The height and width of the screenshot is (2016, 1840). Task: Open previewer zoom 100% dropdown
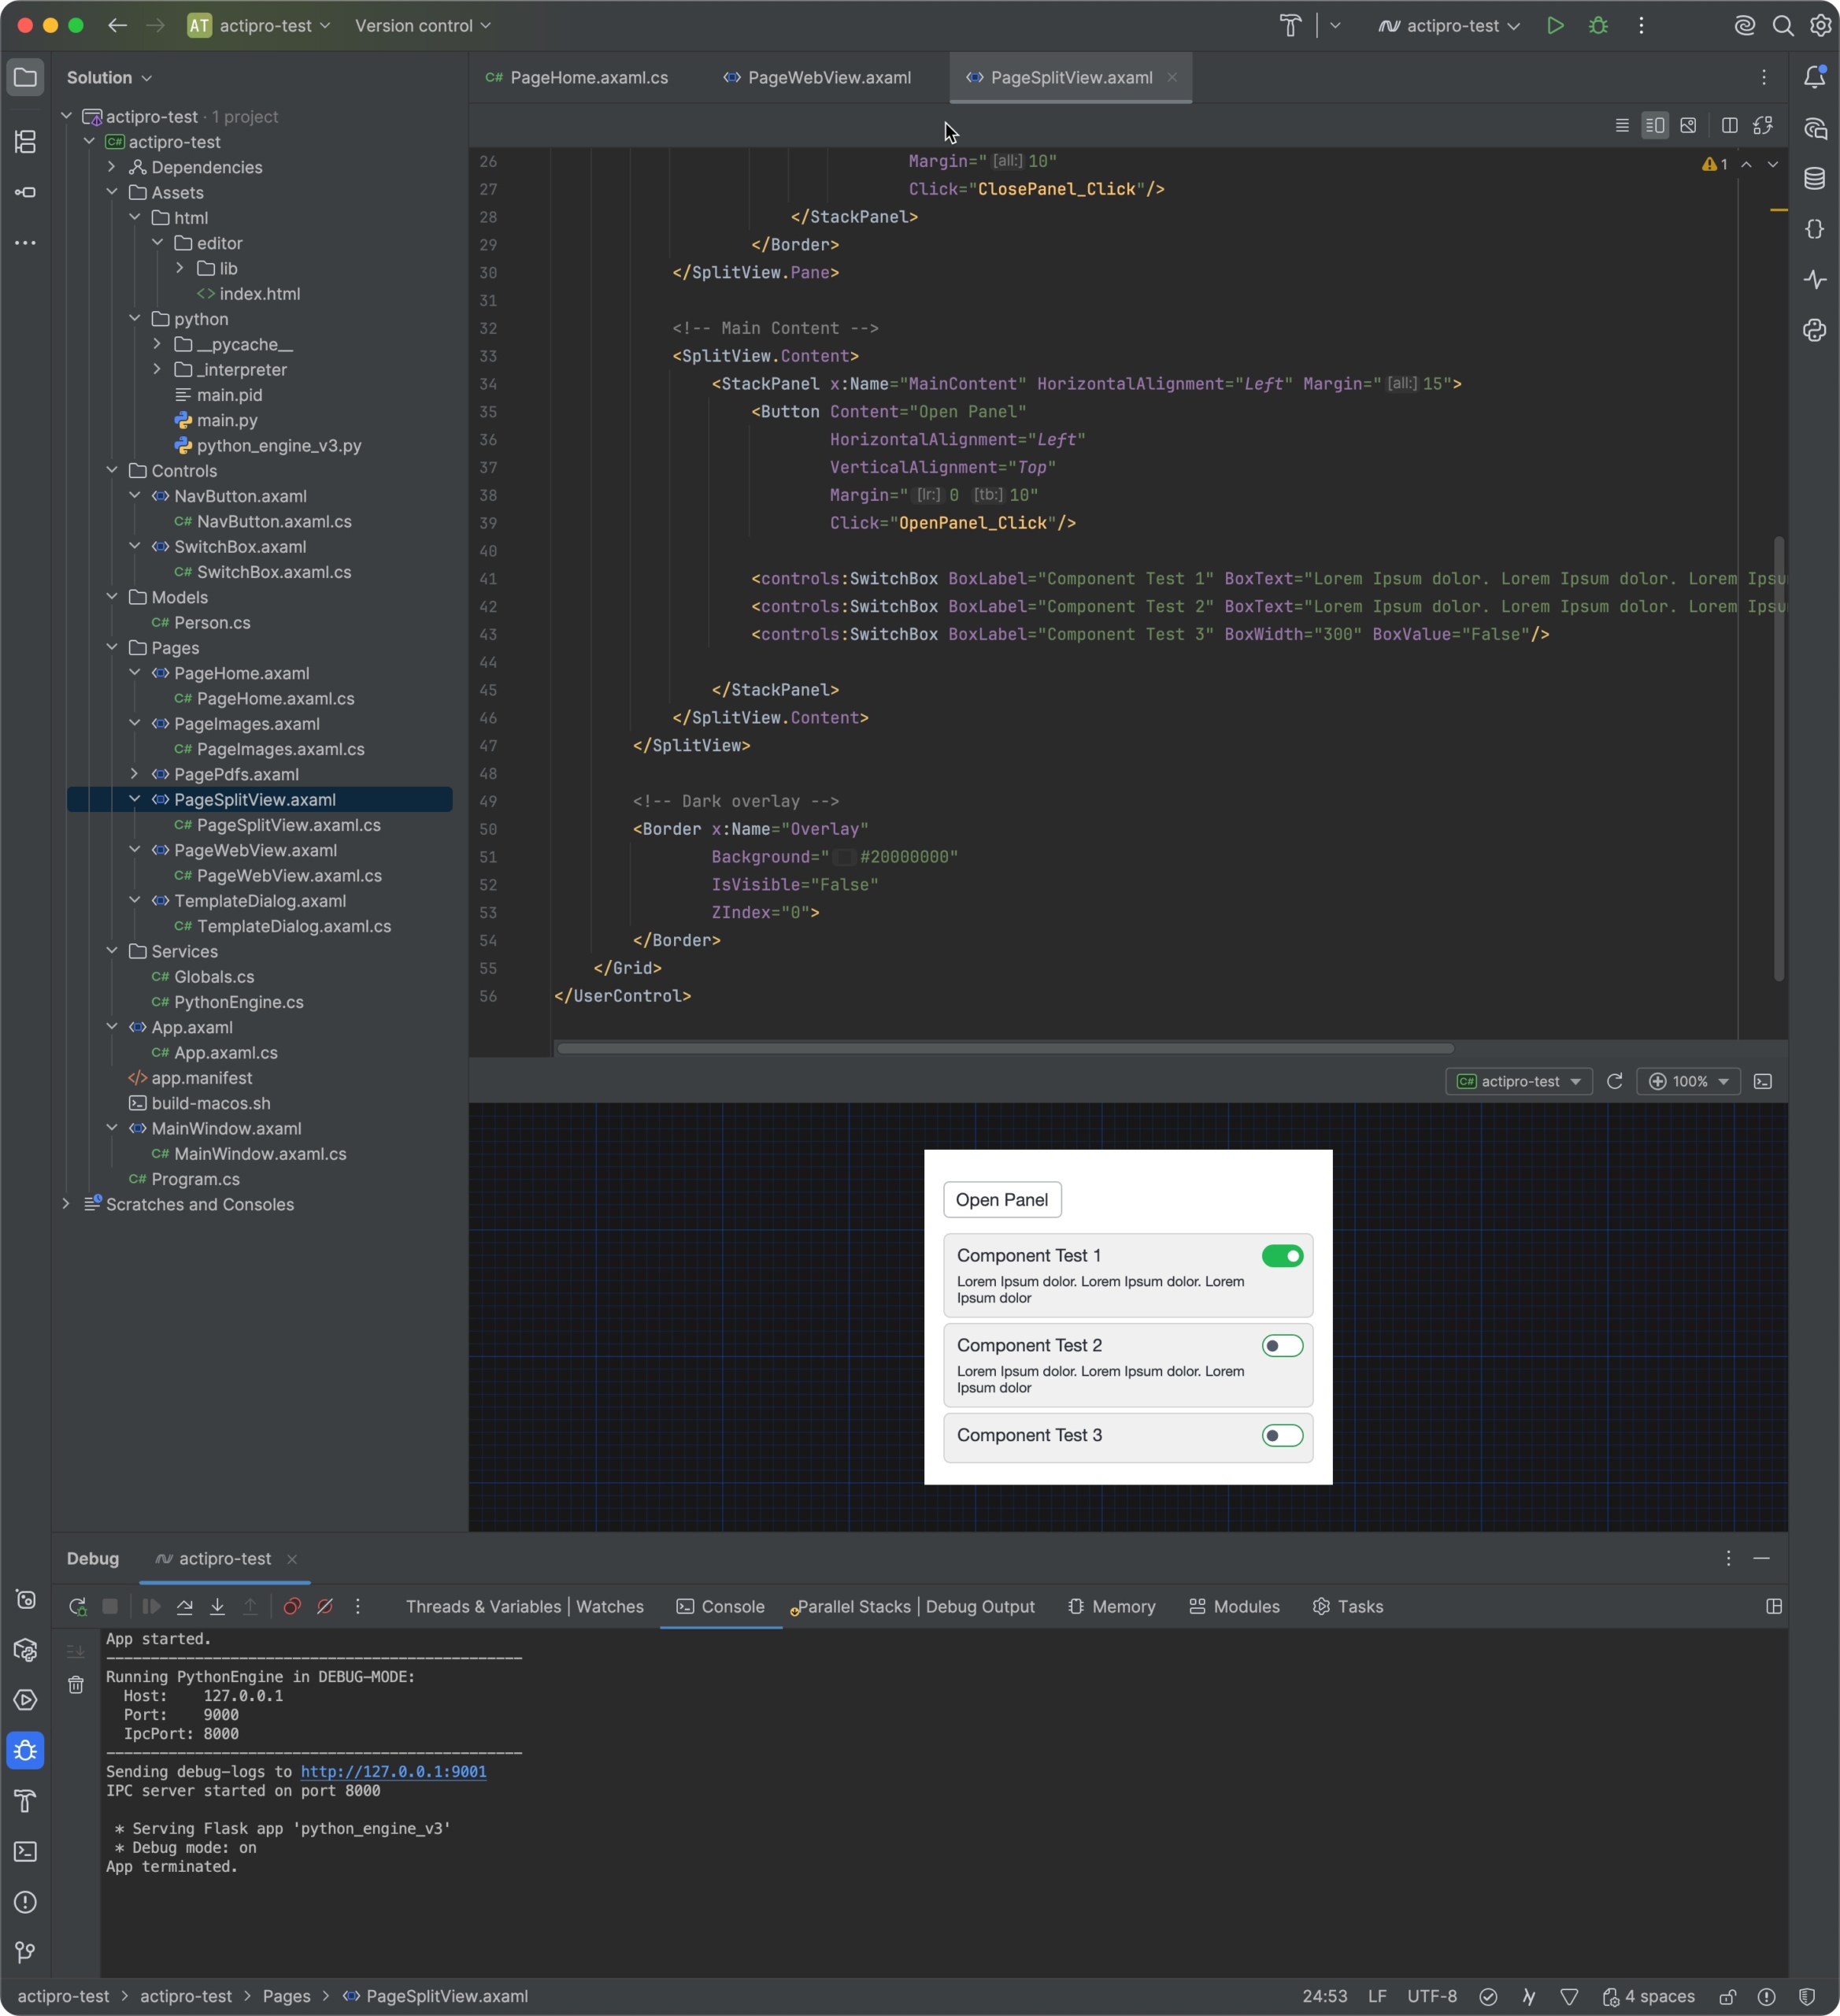click(1688, 1081)
